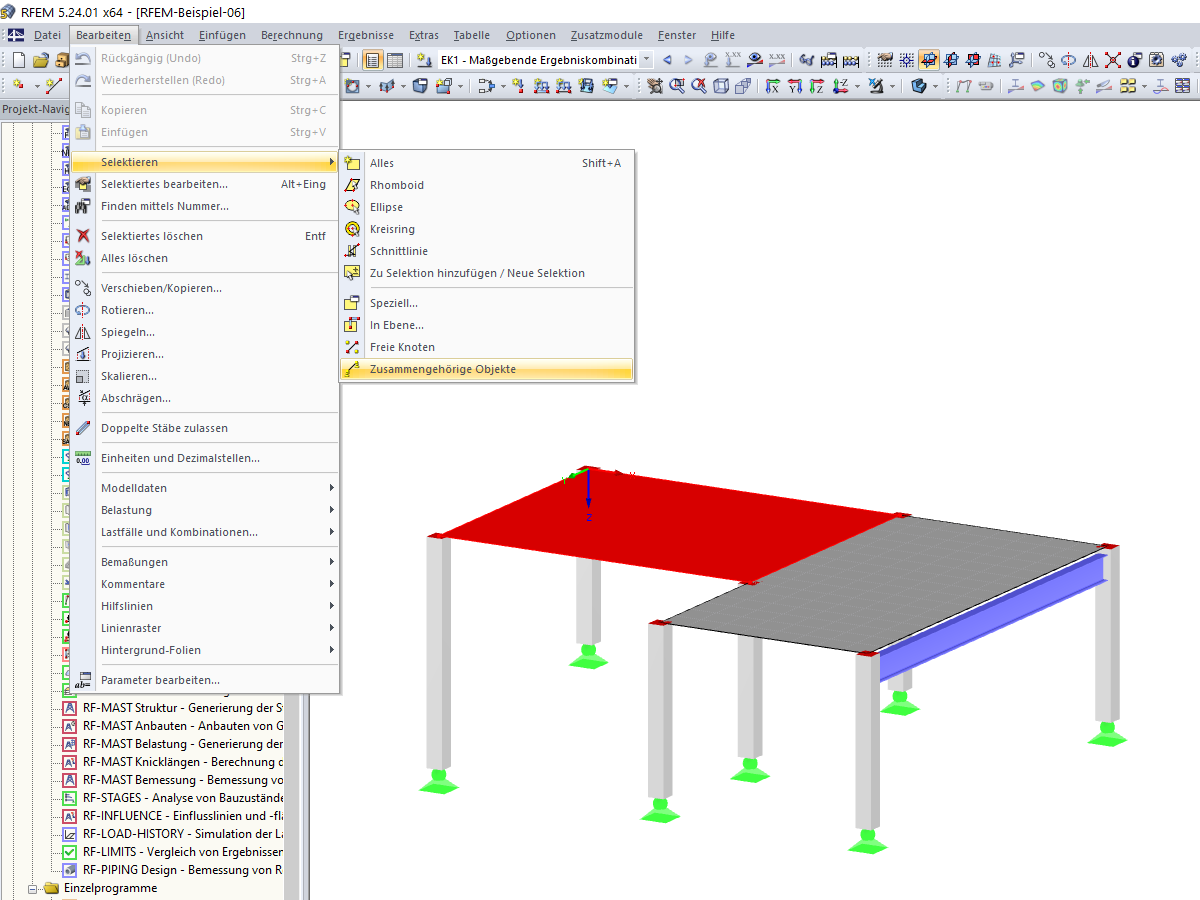
Task: Click the zoom window magnifier icon
Action: 677,87
